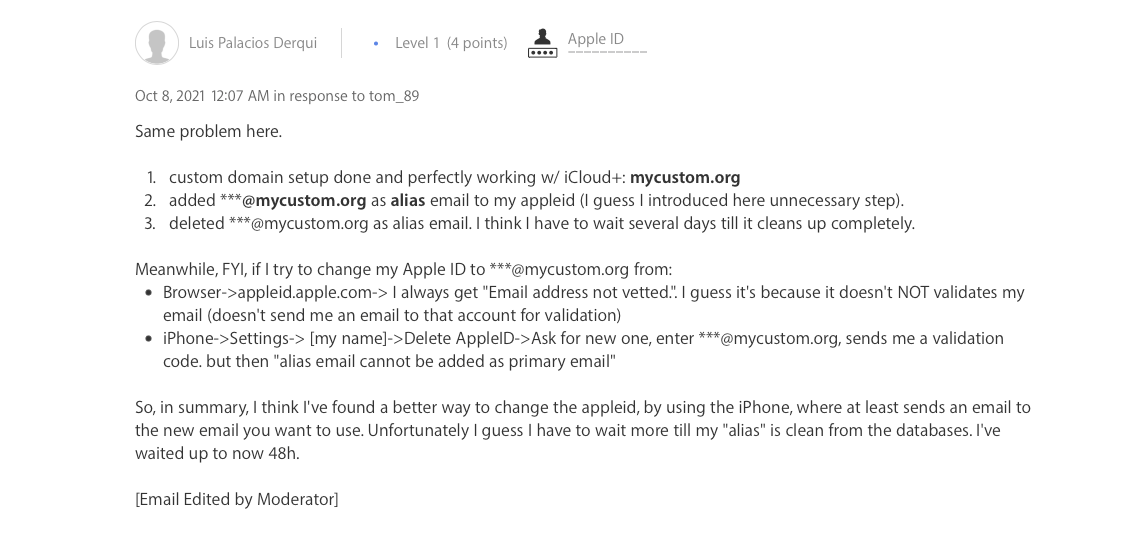The width and height of the screenshot is (1136, 547).
Task: Follow the in response to tom_89 link
Action: point(346,96)
